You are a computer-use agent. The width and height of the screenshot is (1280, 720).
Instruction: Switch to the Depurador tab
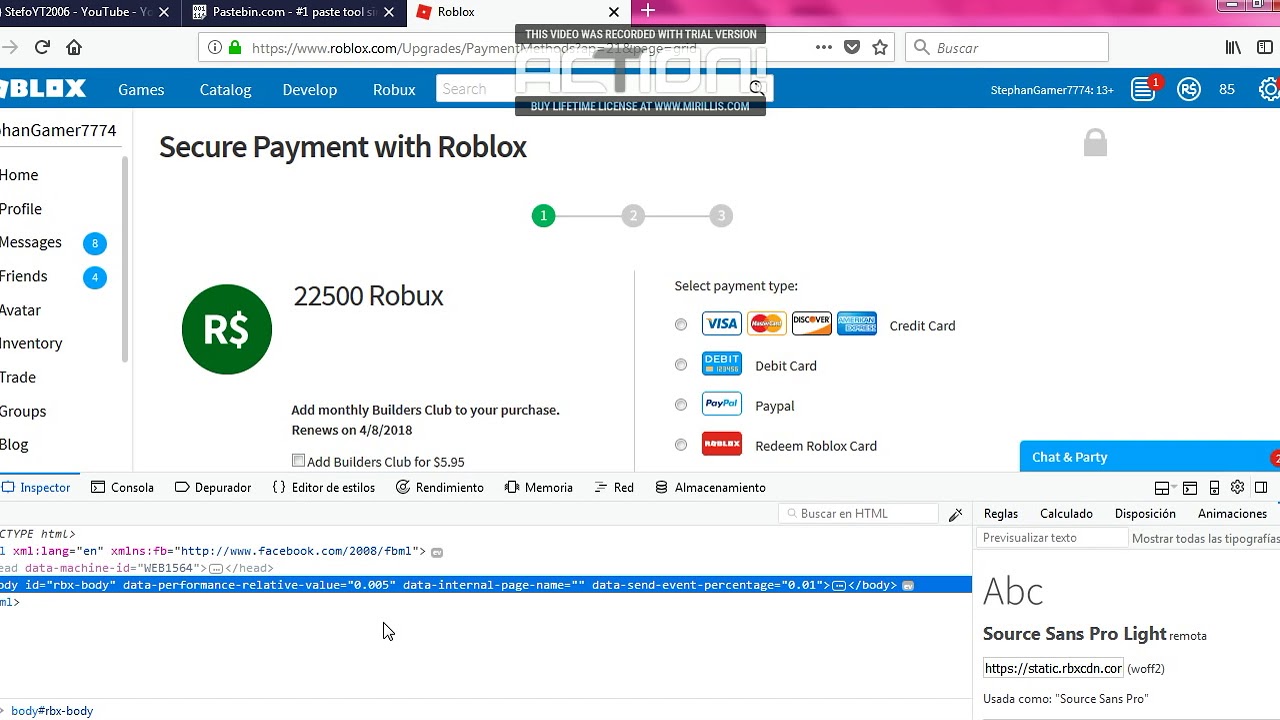coord(212,488)
